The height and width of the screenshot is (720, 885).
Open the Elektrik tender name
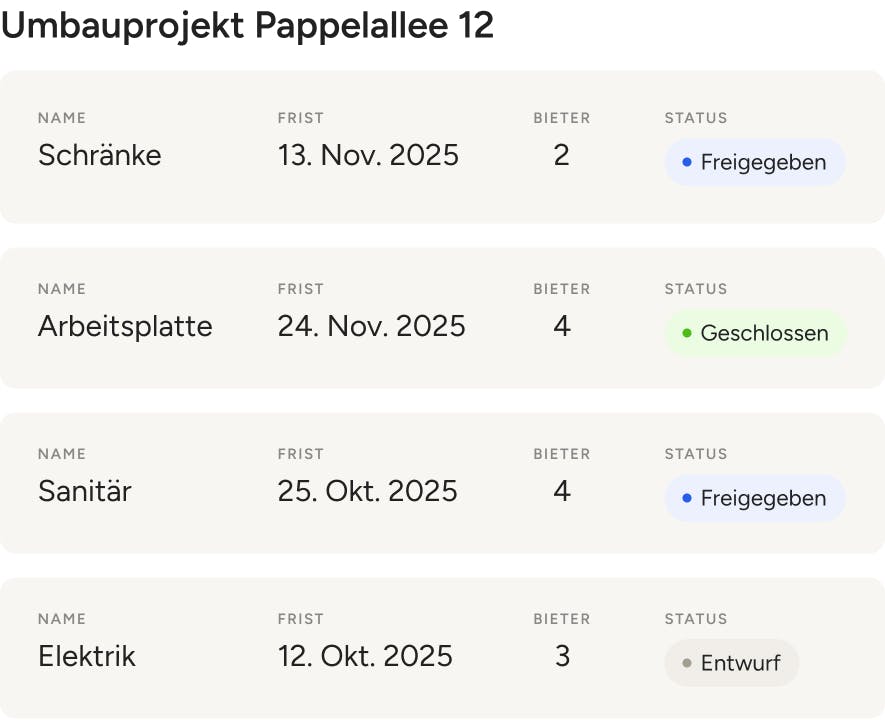click(x=87, y=656)
